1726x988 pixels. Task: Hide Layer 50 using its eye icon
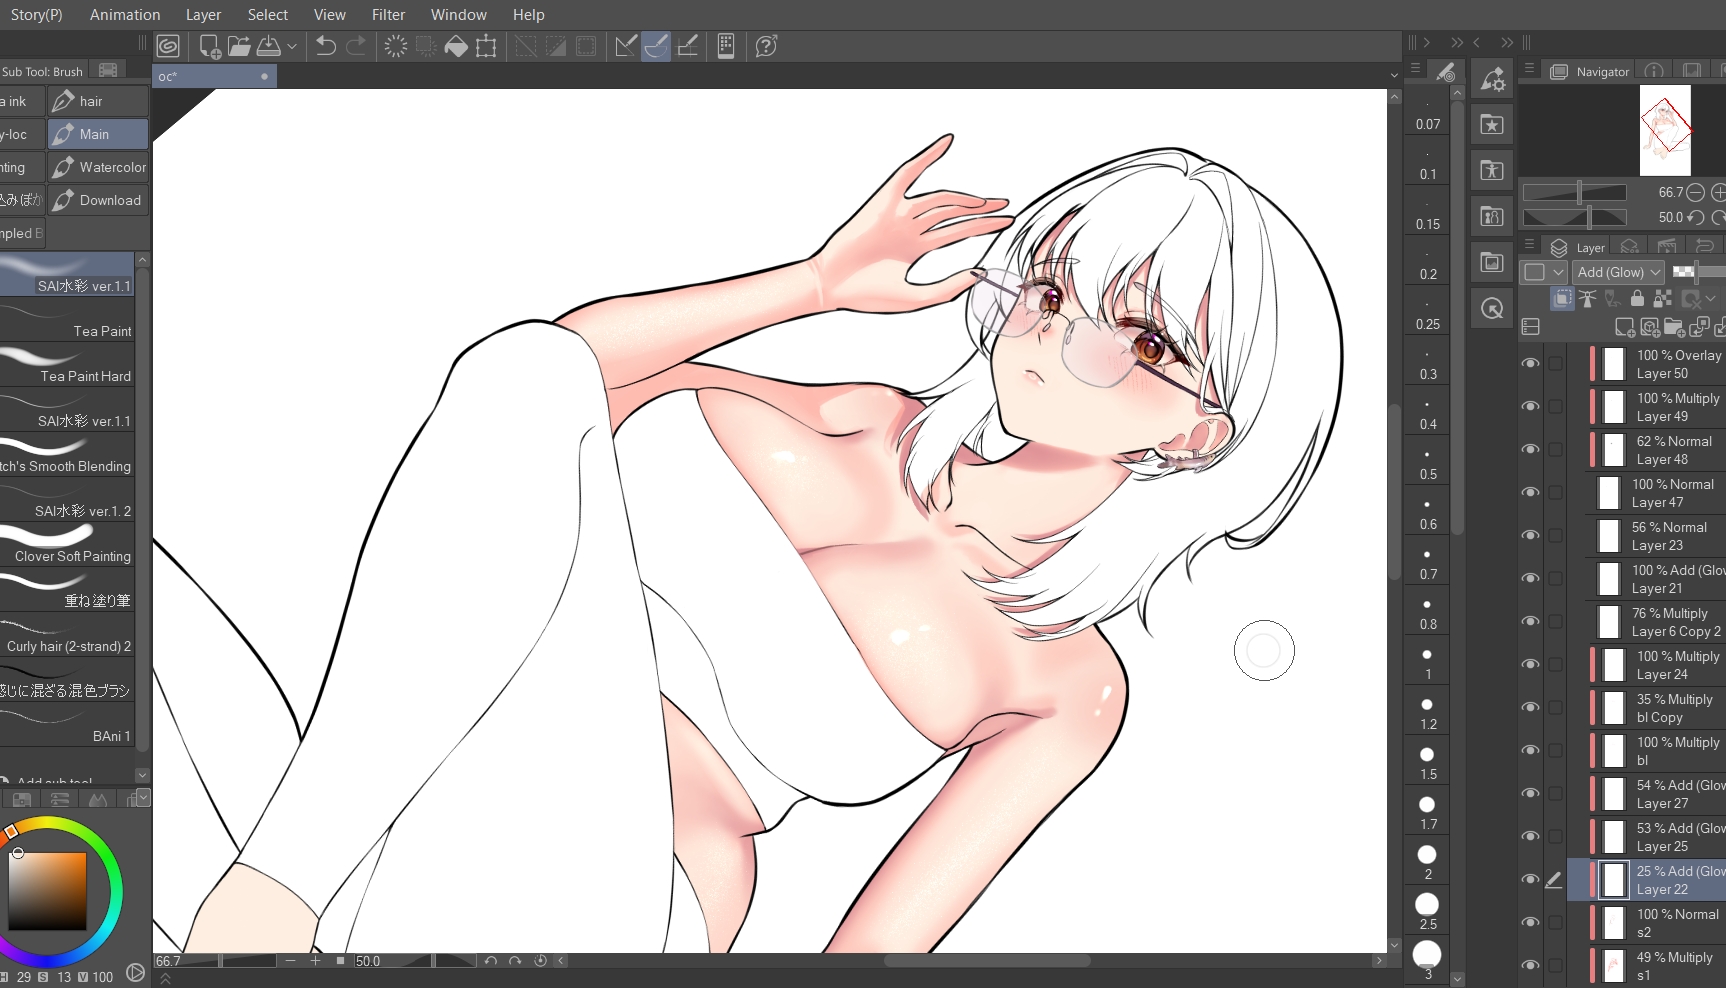pos(1530,364)
